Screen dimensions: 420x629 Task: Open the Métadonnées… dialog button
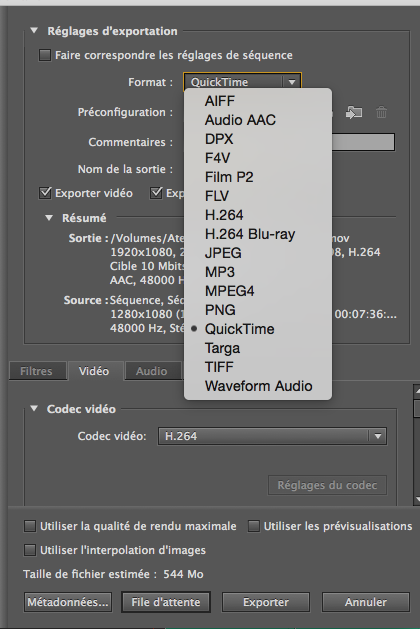pos(68,602)
